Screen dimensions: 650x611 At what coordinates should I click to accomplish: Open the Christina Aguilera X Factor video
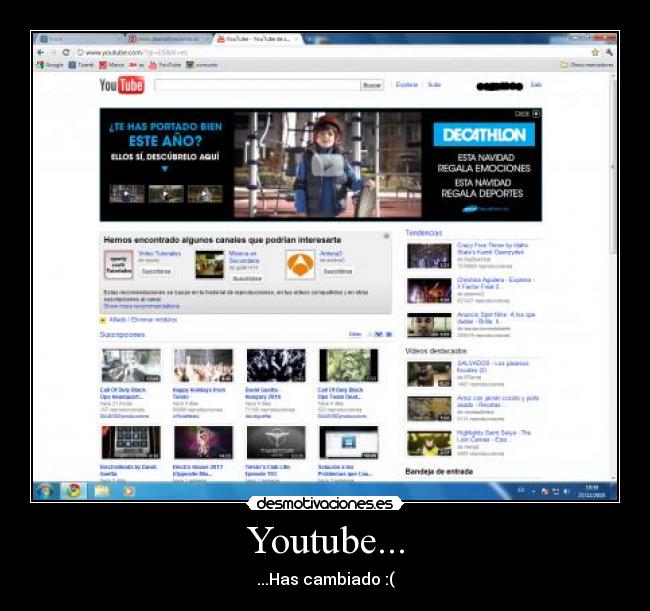429,291
